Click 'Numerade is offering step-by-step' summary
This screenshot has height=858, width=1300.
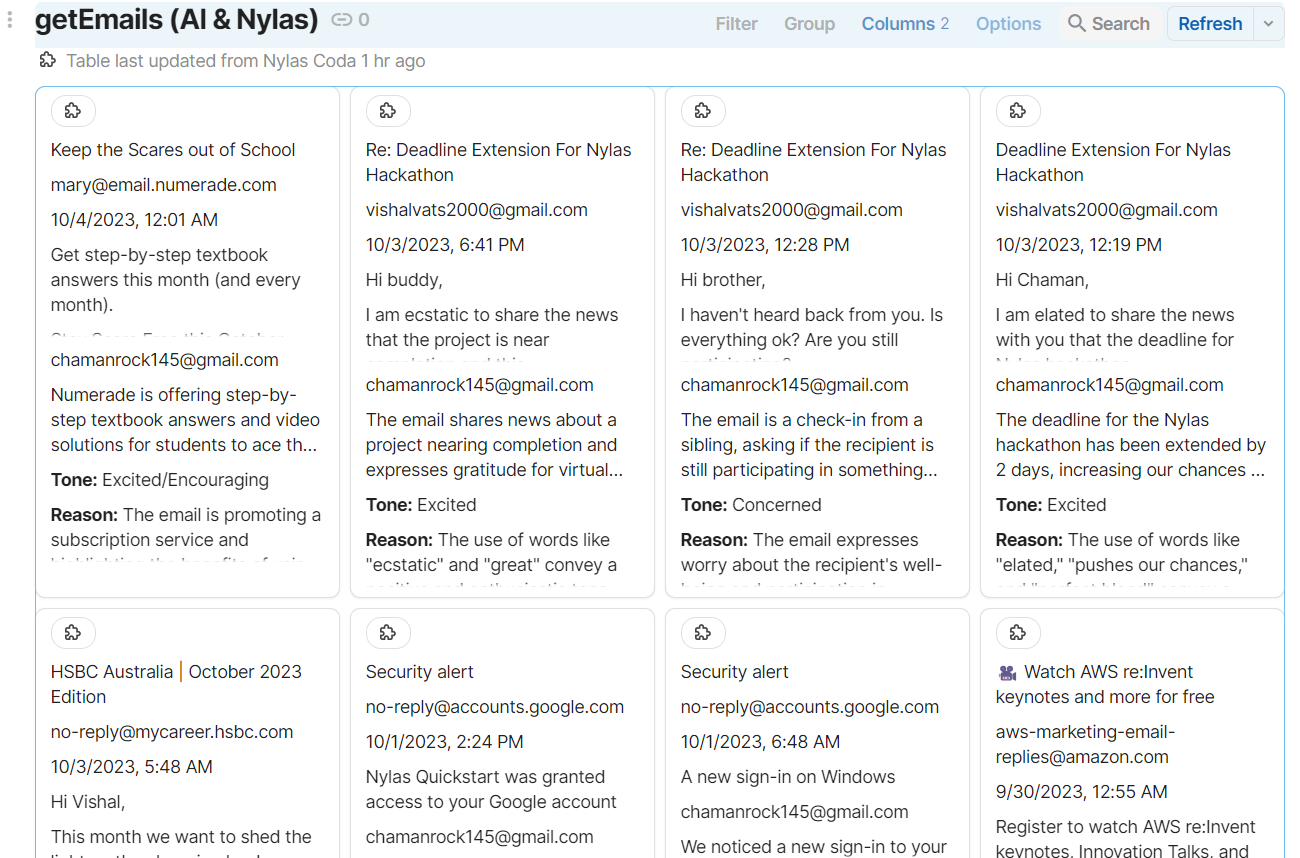185,420
